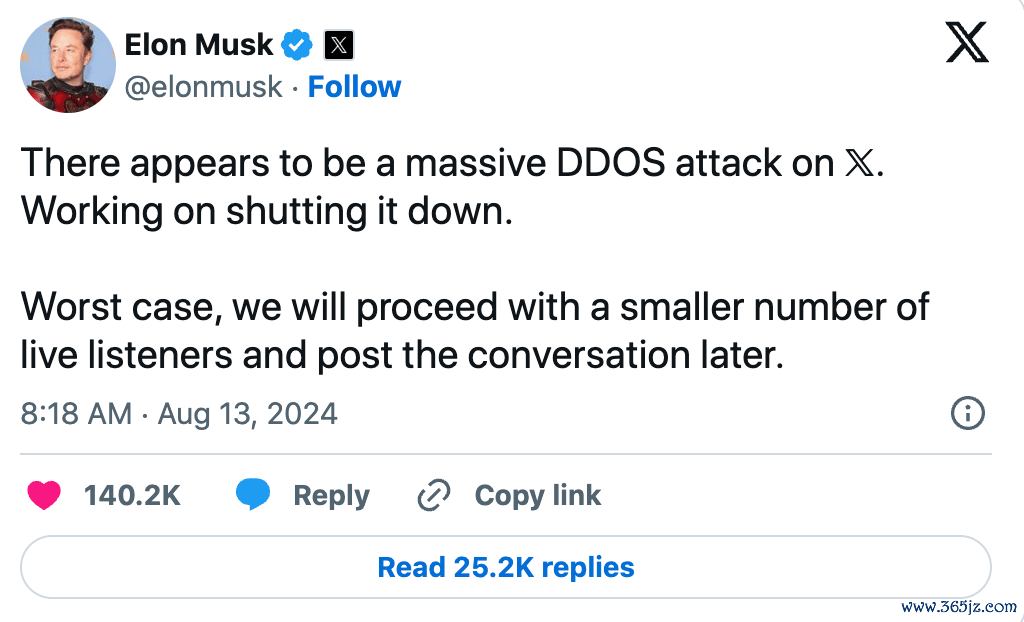The height and width of the screenshot is (622, 1024).
Task: Click the blue verified checkmark badge
Action: [x=297, y=45]
